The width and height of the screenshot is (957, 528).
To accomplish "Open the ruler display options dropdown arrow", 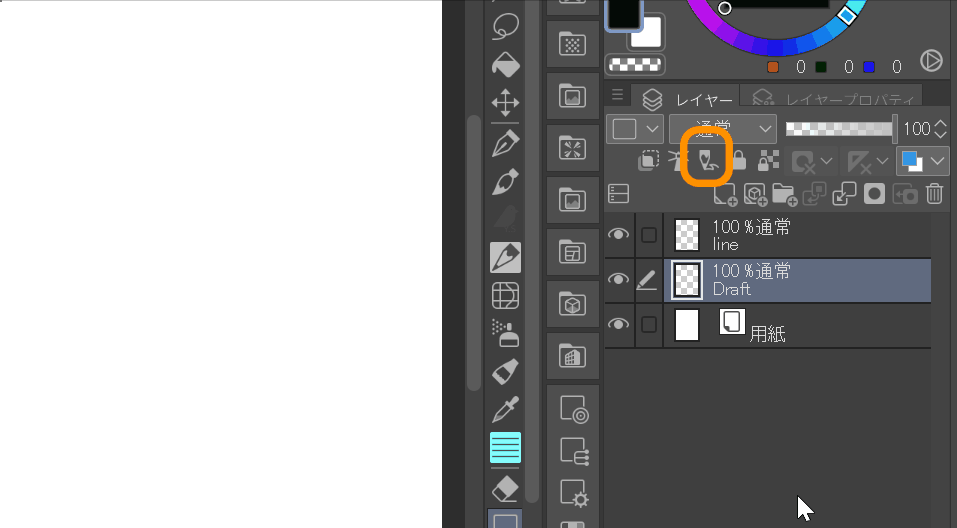I will pyautogui.click(x=882, y=161).
